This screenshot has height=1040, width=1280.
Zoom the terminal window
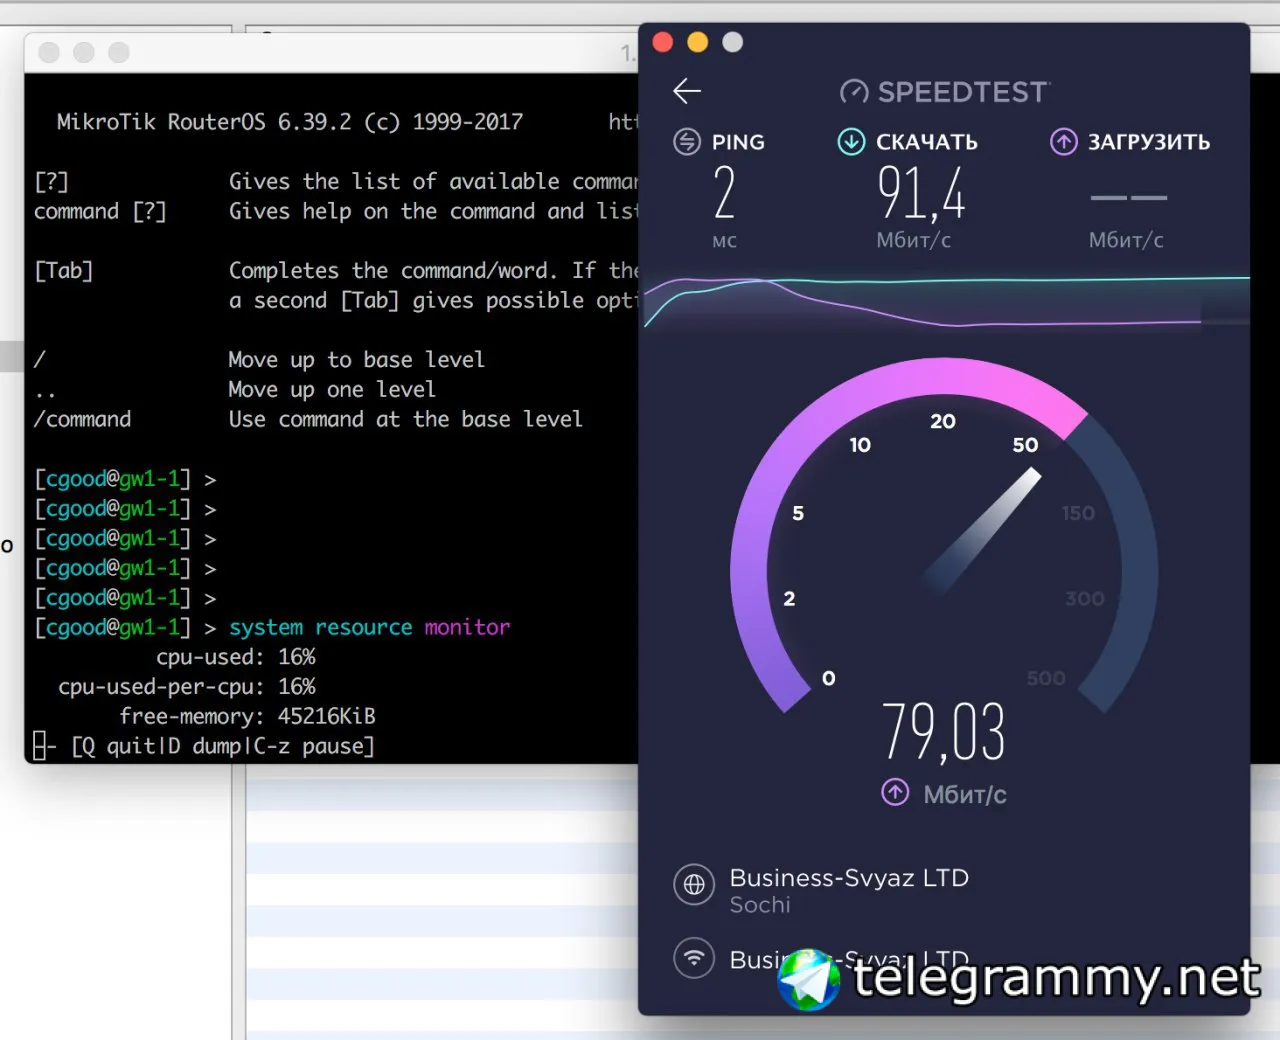pyautogui.click(x=119, y=52)
